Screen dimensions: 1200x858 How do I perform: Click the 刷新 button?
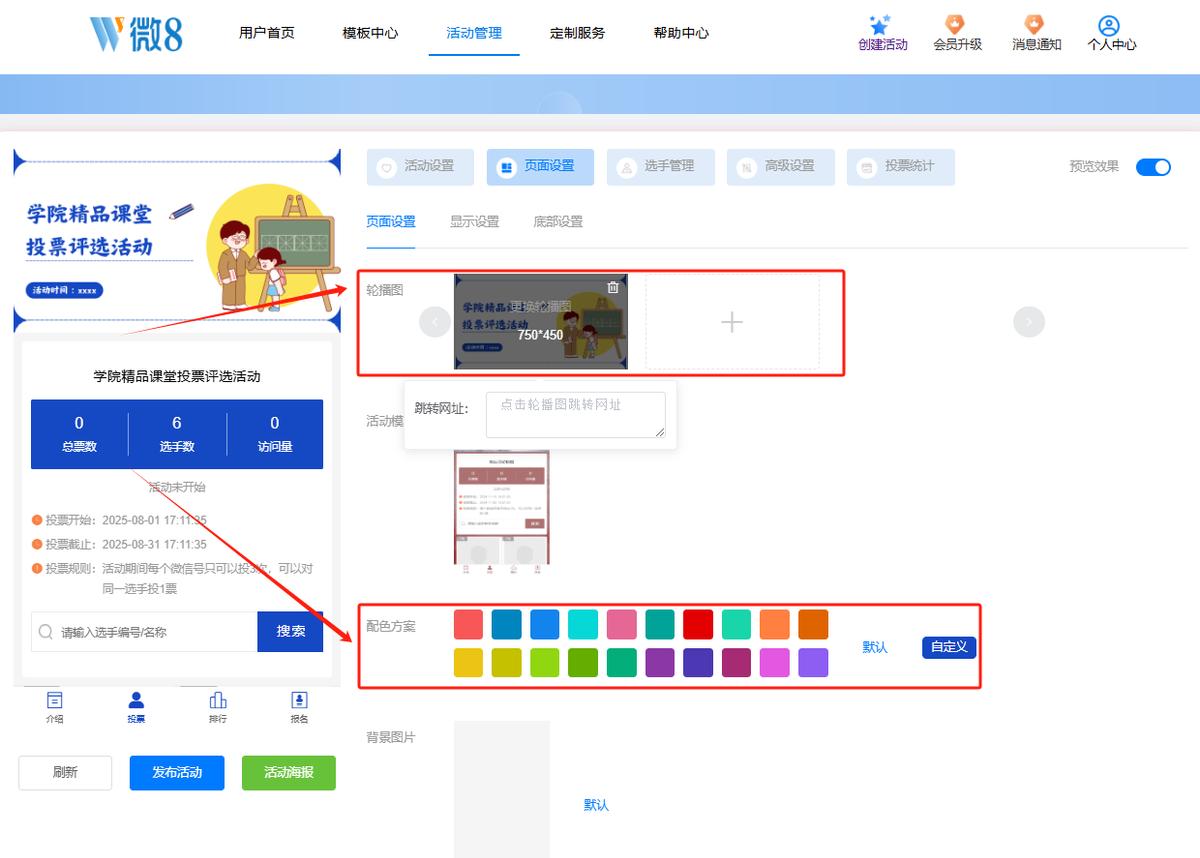click(65, 773)
